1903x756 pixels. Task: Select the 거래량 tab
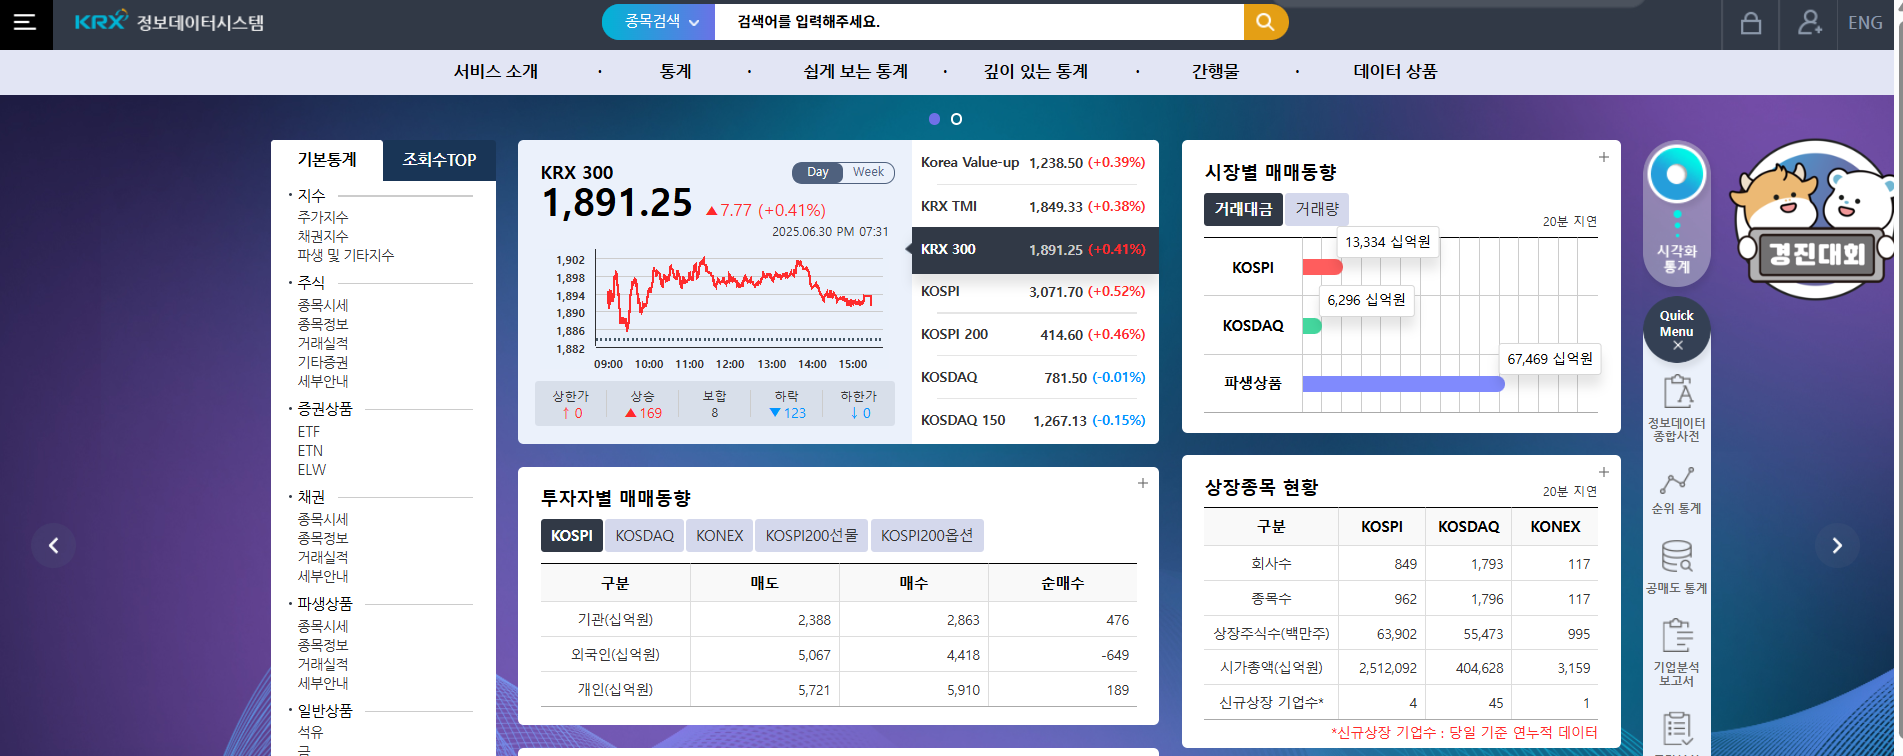(x=1317, y=209)
